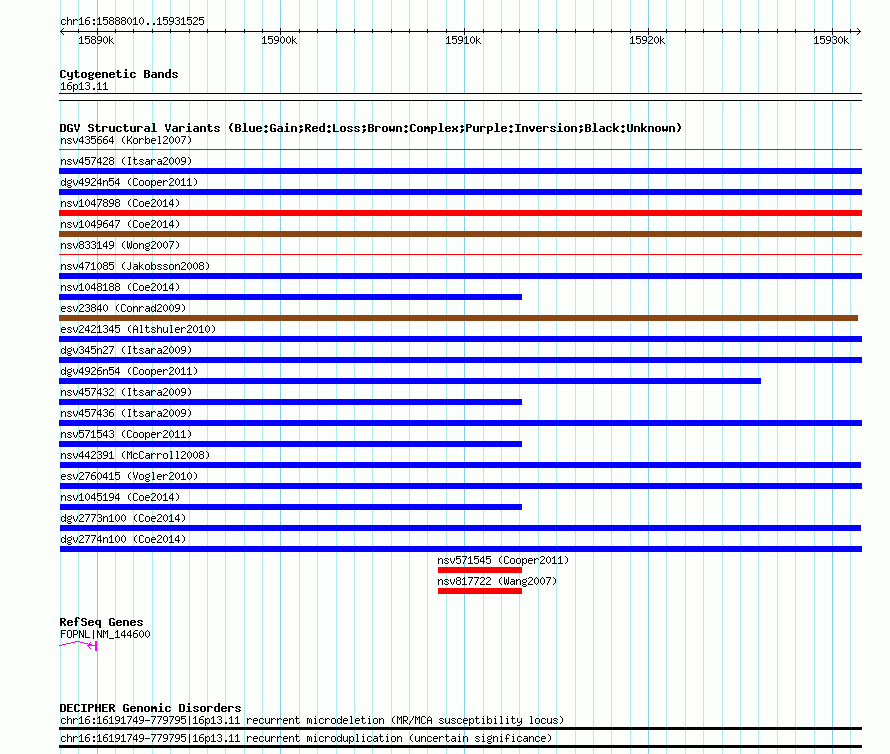Select the nsv457432 (Itsara2009) label
890x754 pixels.
coord(126,392)
